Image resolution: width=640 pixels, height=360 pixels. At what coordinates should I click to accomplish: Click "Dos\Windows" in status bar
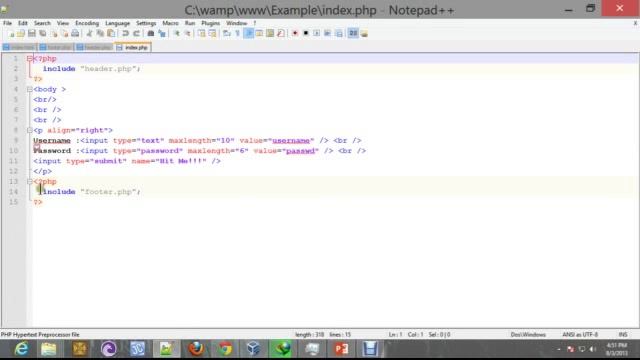pyautogui.click(x=528, y=335)
